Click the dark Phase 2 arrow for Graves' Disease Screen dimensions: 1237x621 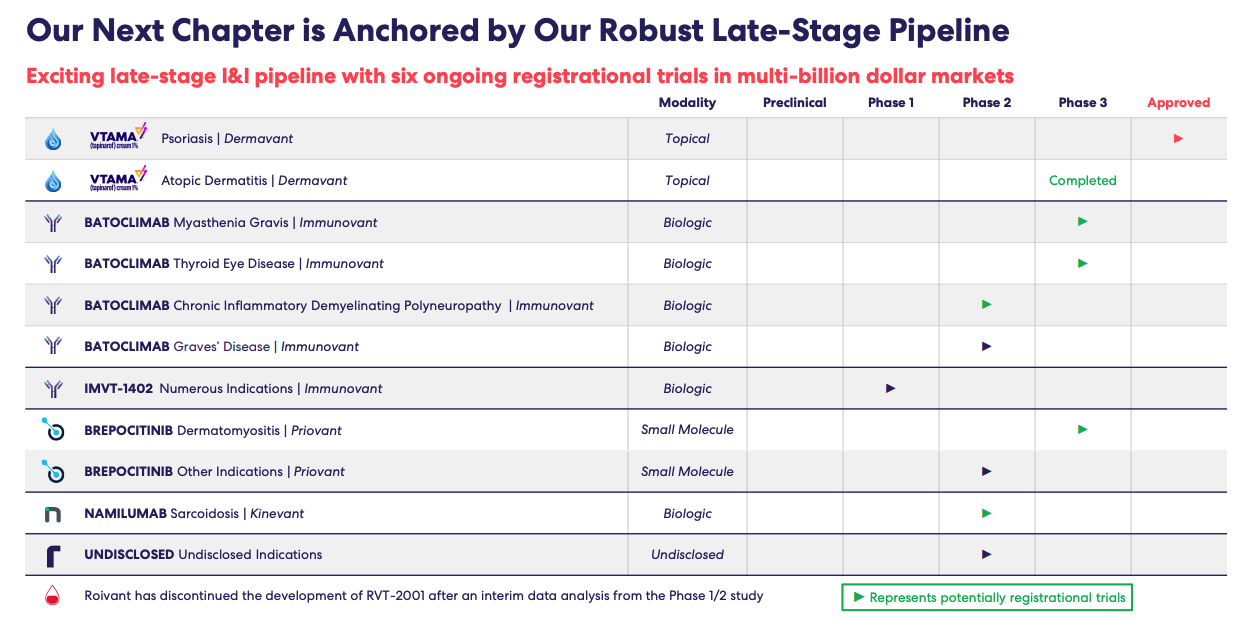click(x=986, y=346)
